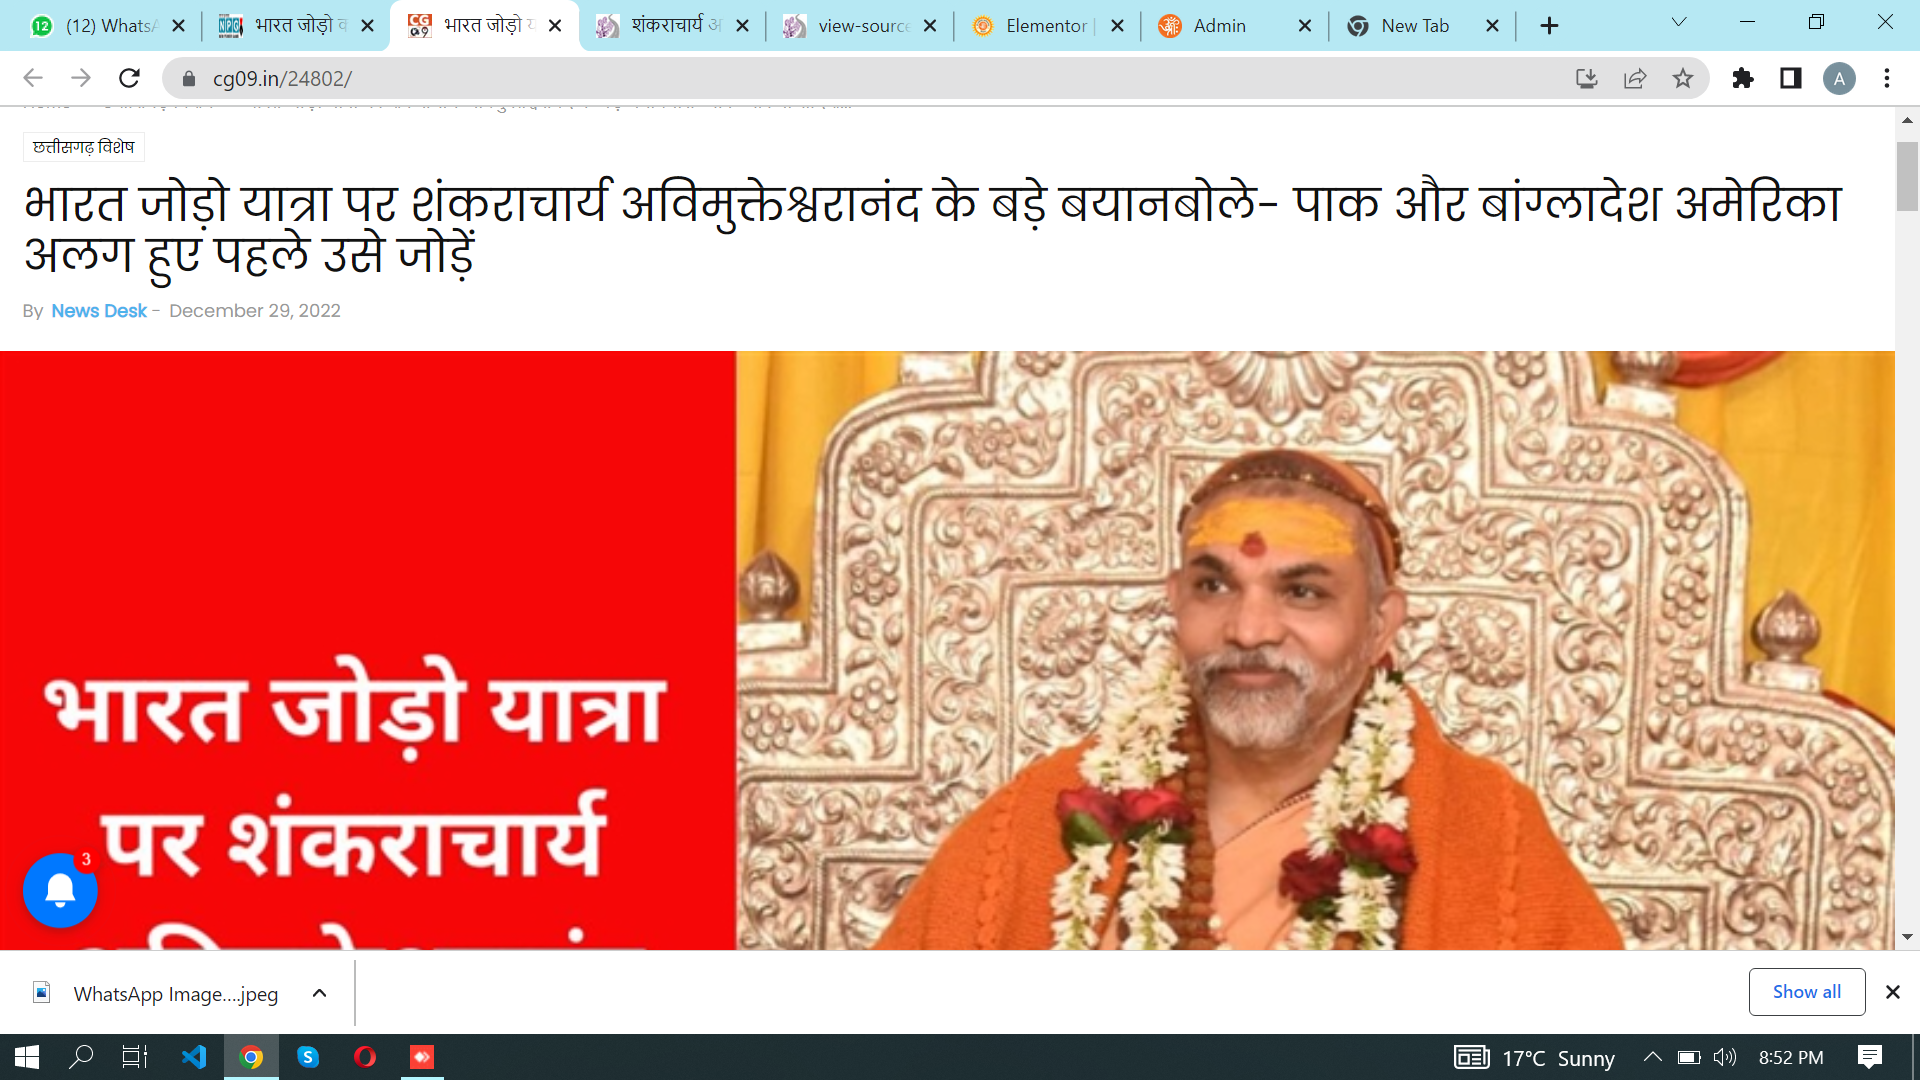Open the Chrome three-dot menu

pyautogui.click(x=1887, y=78)
